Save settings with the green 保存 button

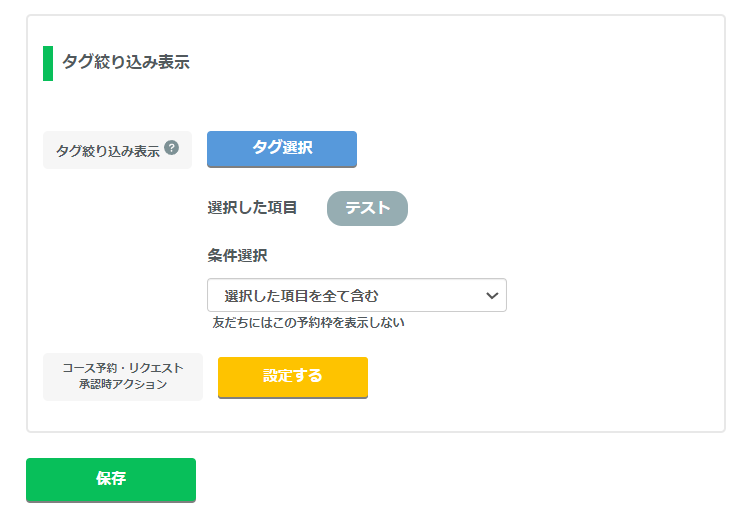(x=111, y=479)
